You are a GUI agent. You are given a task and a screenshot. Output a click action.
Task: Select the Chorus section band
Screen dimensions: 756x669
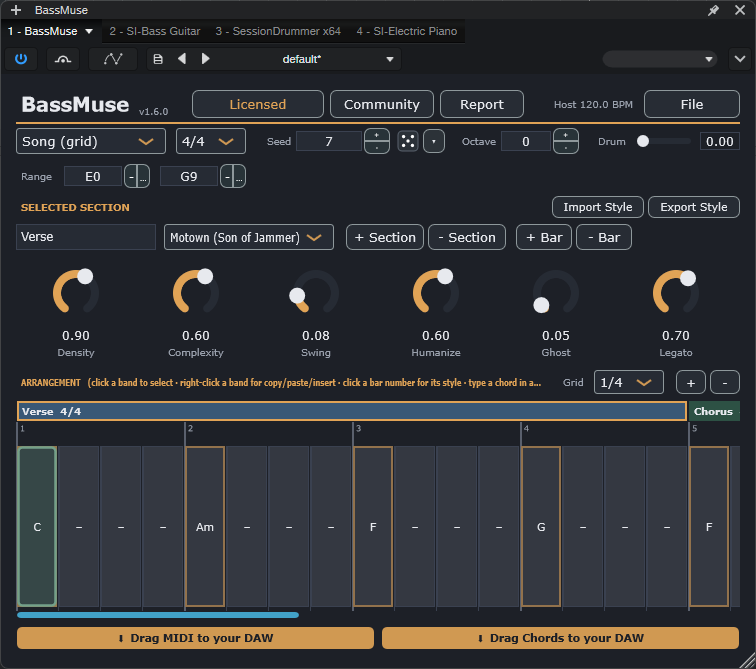[x=714, y=411]
